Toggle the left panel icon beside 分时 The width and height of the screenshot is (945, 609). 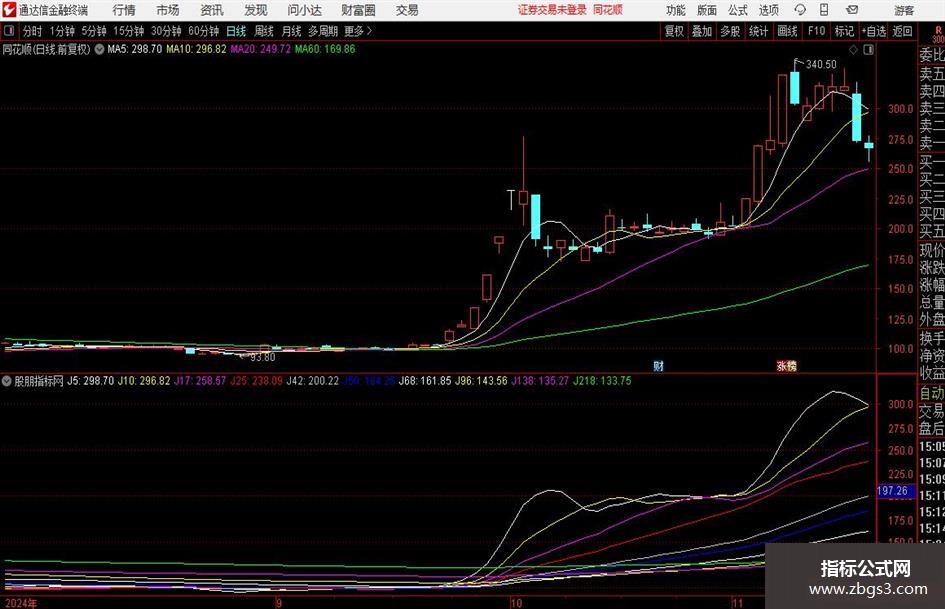(9, 31)
